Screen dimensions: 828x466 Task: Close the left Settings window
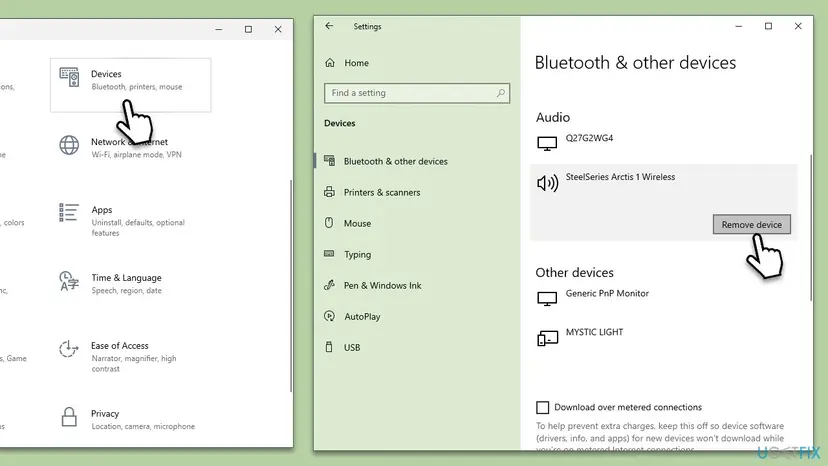coord(278,30)
